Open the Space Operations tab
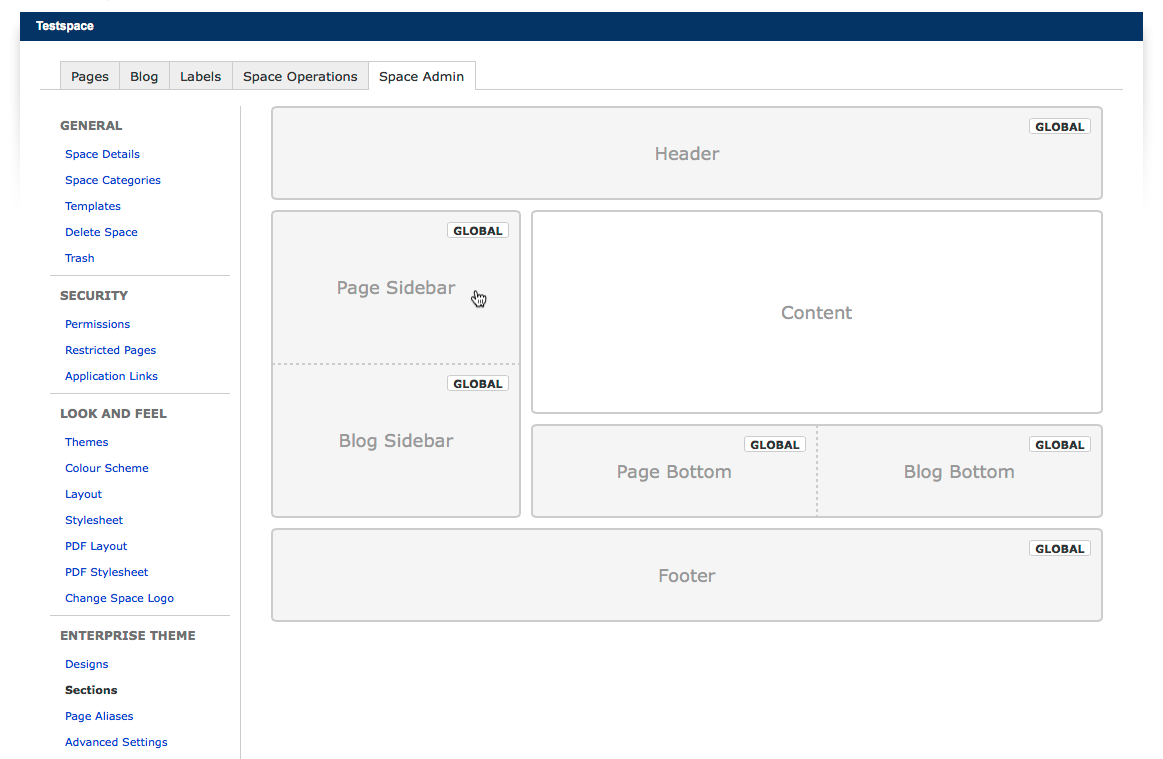The width and height of the screenshot is (1163, 759). 300,76
